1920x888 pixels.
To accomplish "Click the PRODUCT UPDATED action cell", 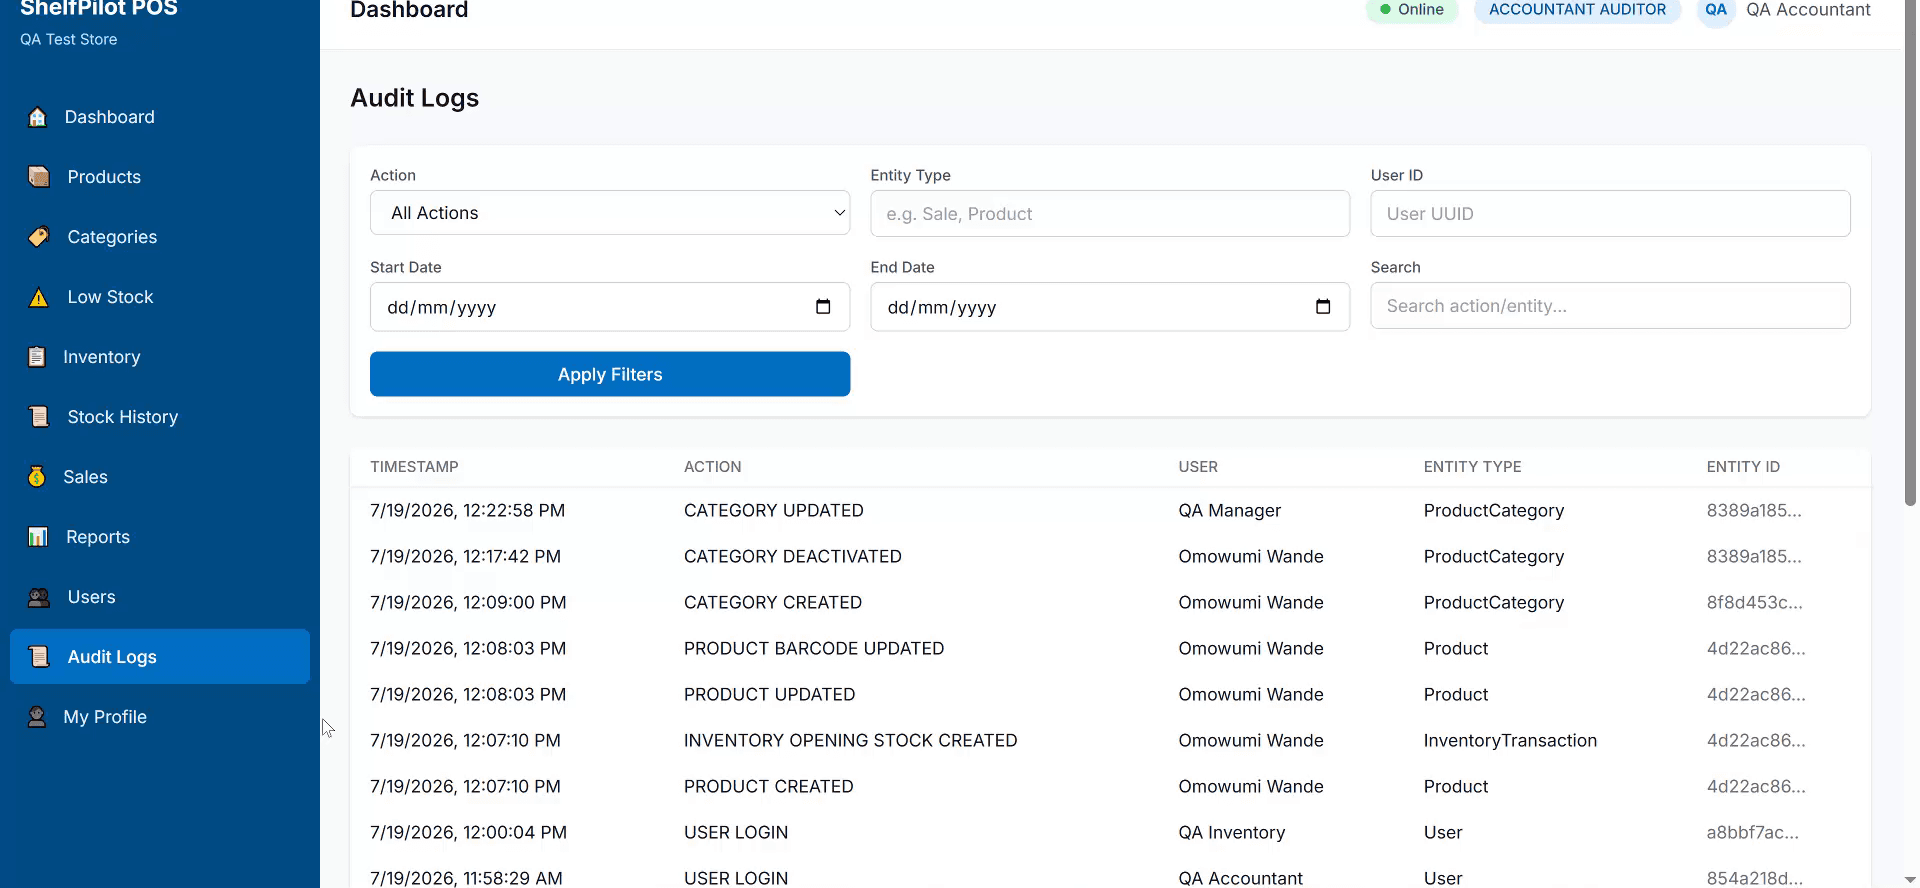I will pos(770,694).
